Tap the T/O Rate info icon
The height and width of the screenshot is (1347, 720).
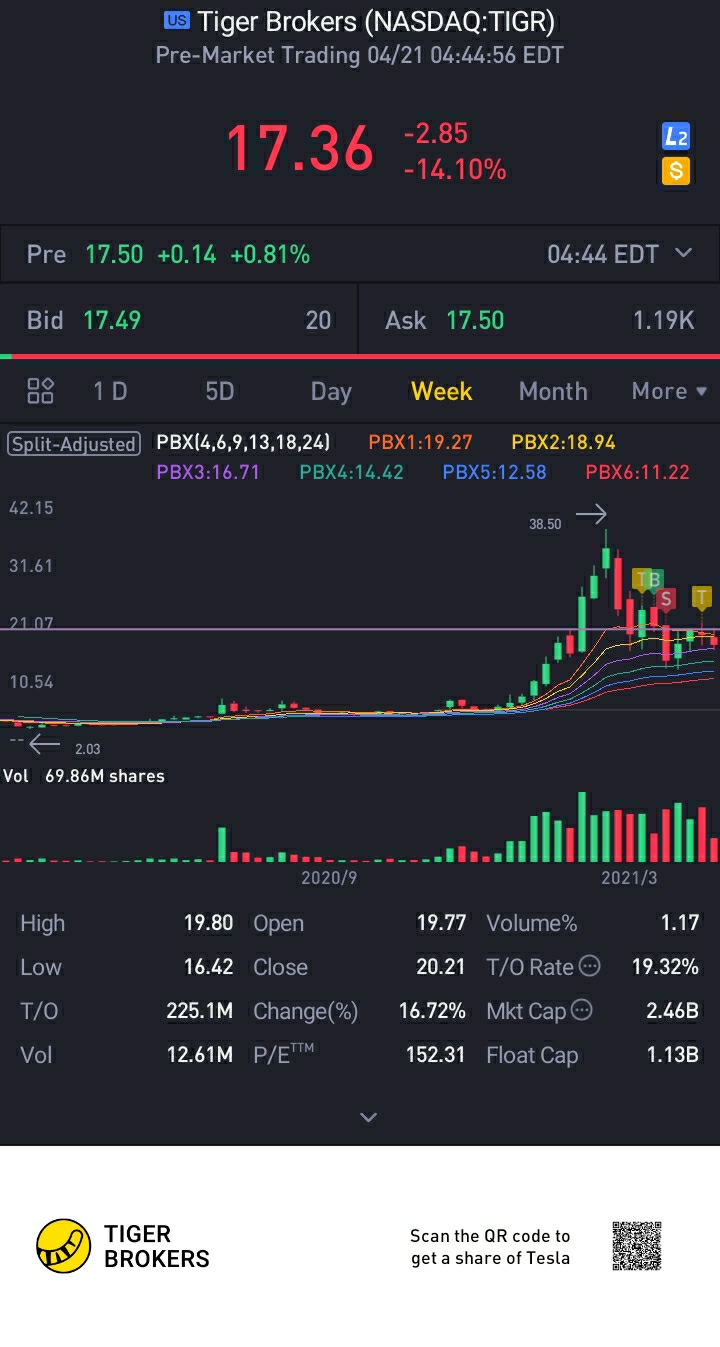coord(590,966)
